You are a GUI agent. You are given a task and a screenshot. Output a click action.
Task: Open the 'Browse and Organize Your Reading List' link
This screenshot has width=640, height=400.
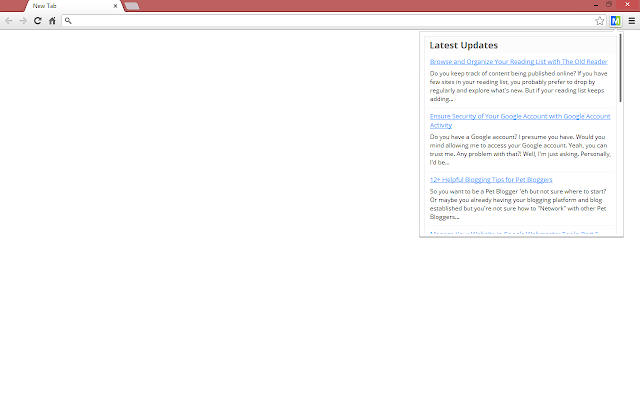[518, 62]
